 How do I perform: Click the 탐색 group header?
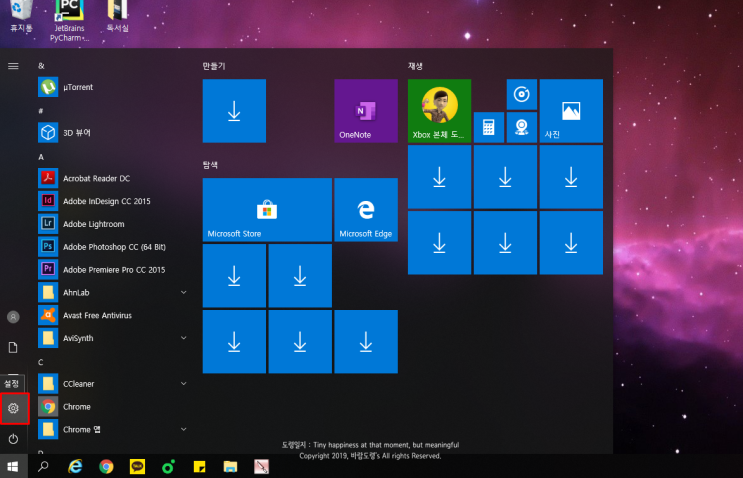[x=210, y=165]
